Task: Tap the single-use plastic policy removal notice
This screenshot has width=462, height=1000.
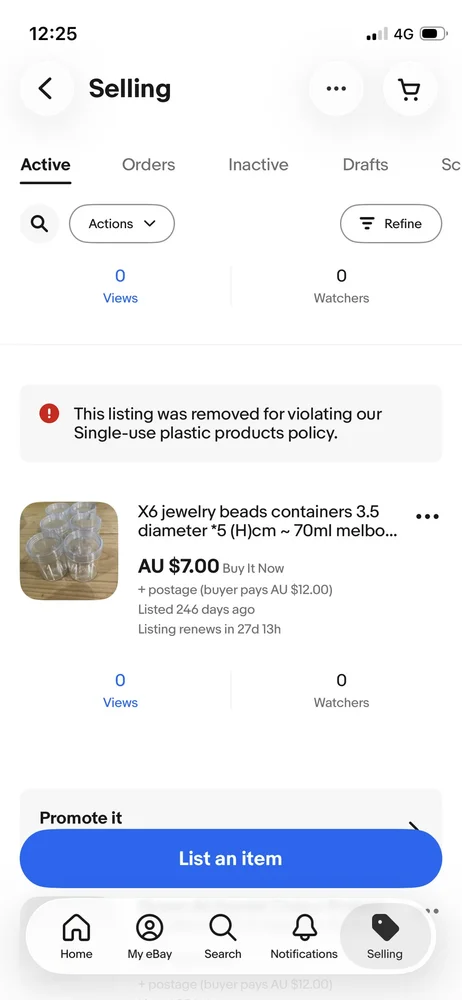Action: 231,423
